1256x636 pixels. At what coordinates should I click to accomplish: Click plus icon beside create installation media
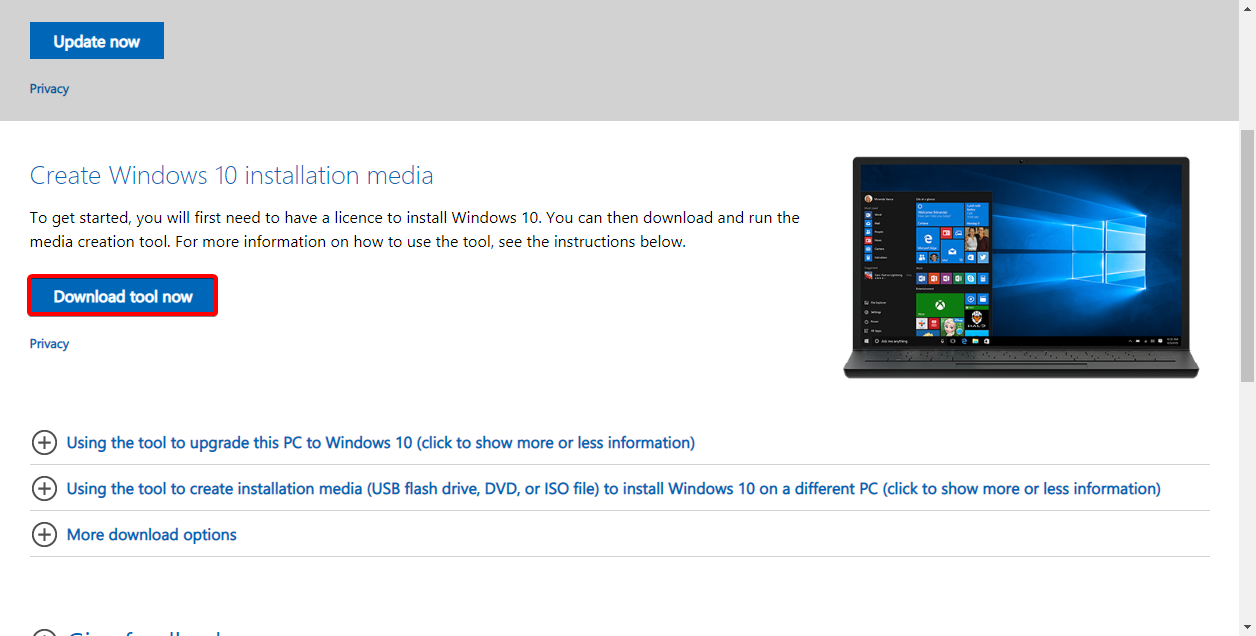tap(44, 489)
